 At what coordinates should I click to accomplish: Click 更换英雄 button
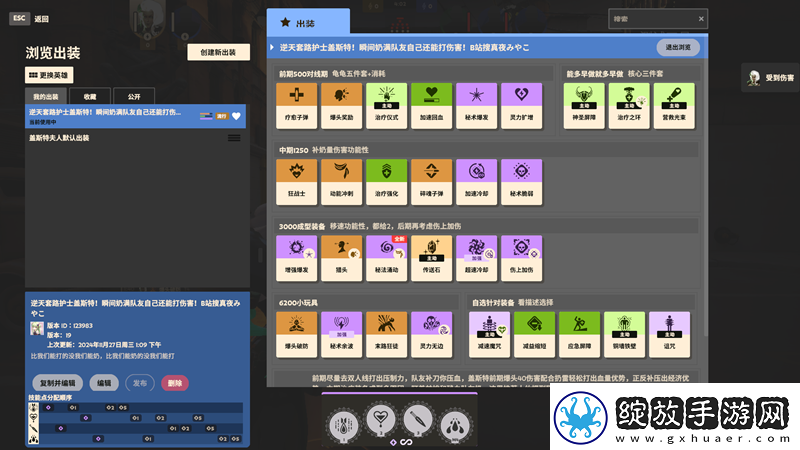coord(49,75)
